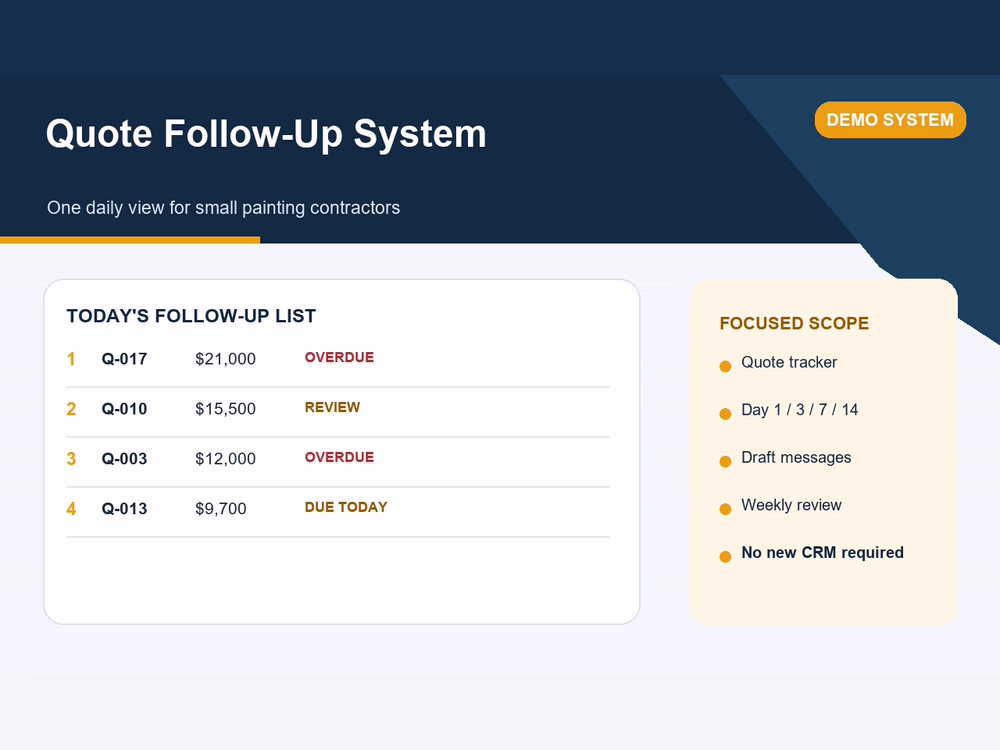Click the Weekly review scope item
This screenshot has width=1000, height=750.
click(x=791, y=505)
